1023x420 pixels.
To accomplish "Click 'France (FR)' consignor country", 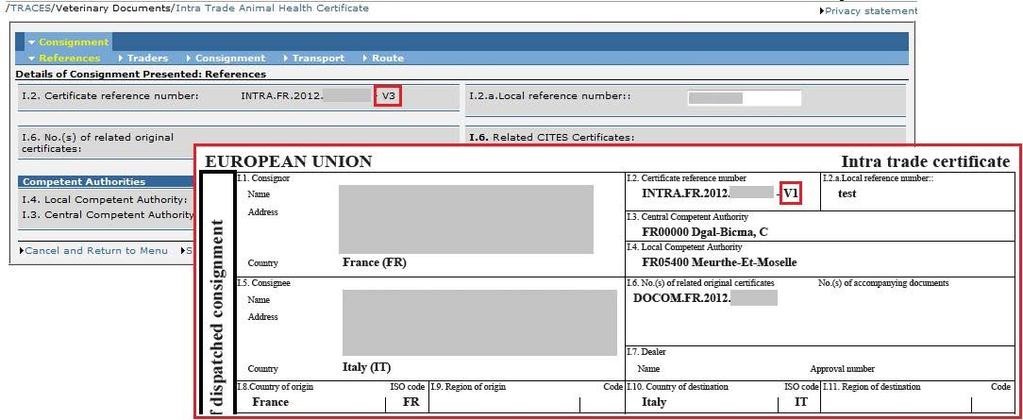I will point(374,262).
